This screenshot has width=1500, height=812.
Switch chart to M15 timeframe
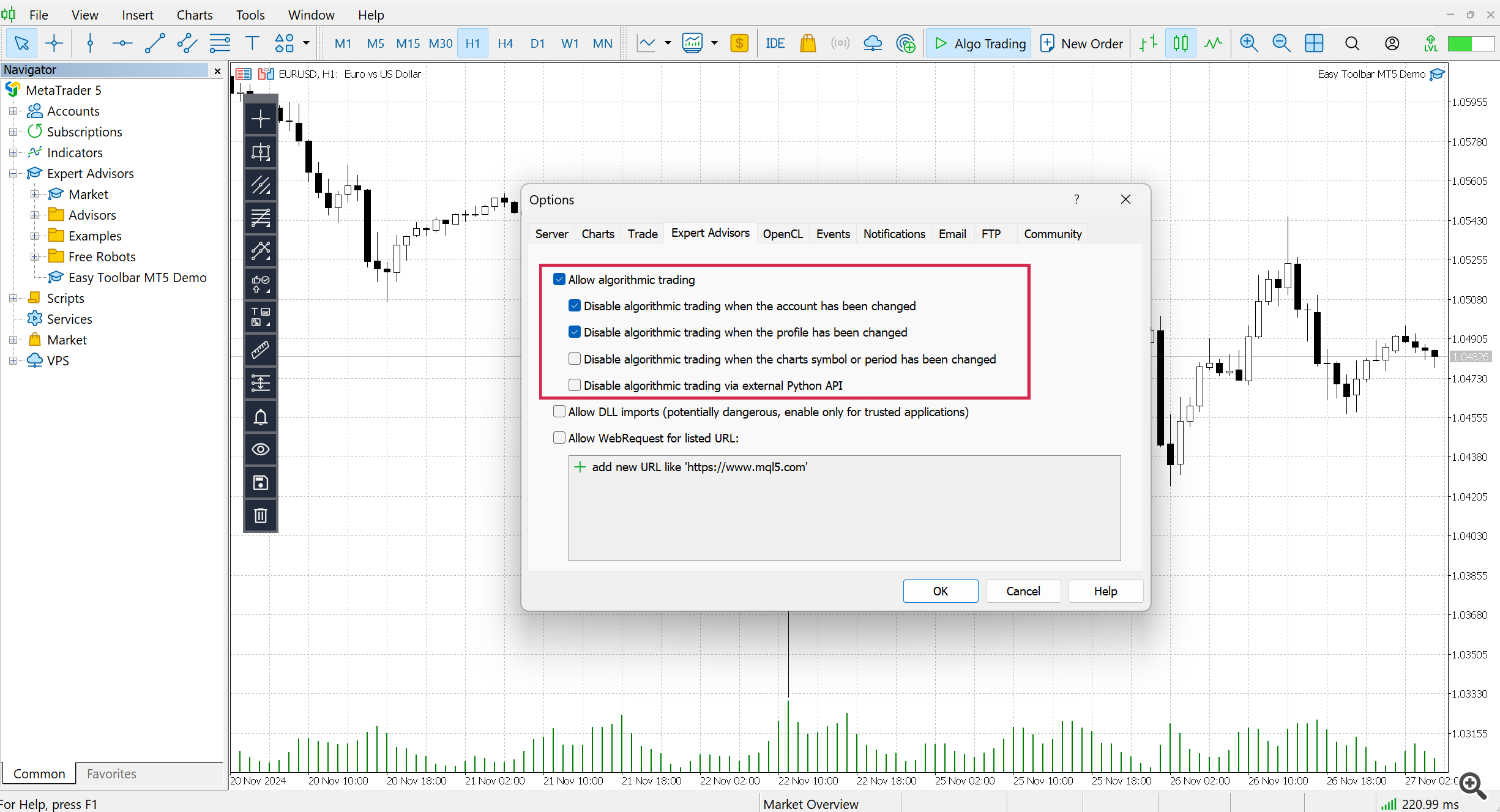coord(408,44)
